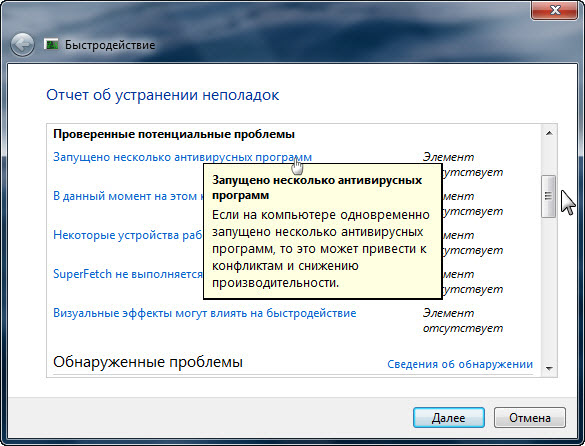The image size is (585, 446).
Task: Open 'В данный момент на этом' link
Action: pos(128,196)
